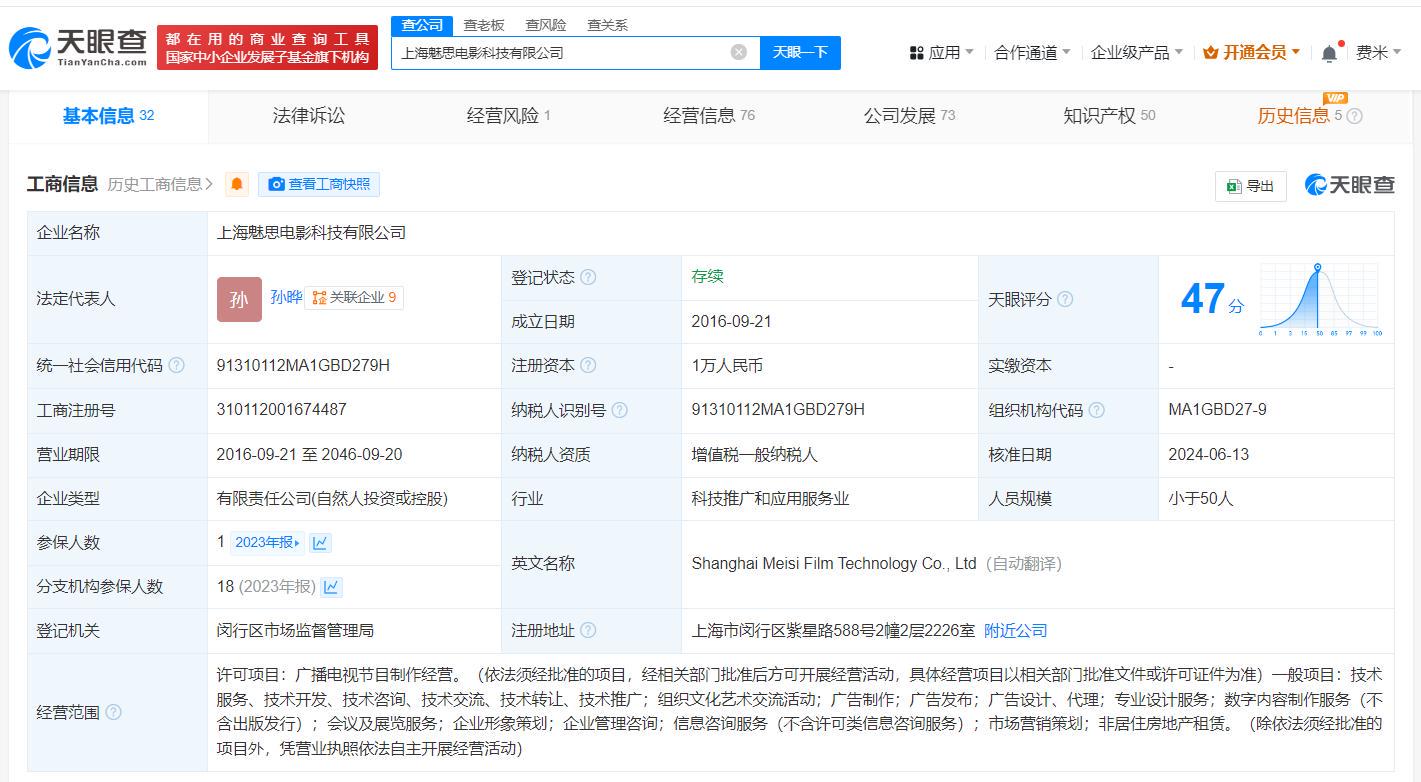The height and width of the screenshot is (782, 1421).
Task: Click help icon beside 纳税人识别号
Action: click(620, 410)
